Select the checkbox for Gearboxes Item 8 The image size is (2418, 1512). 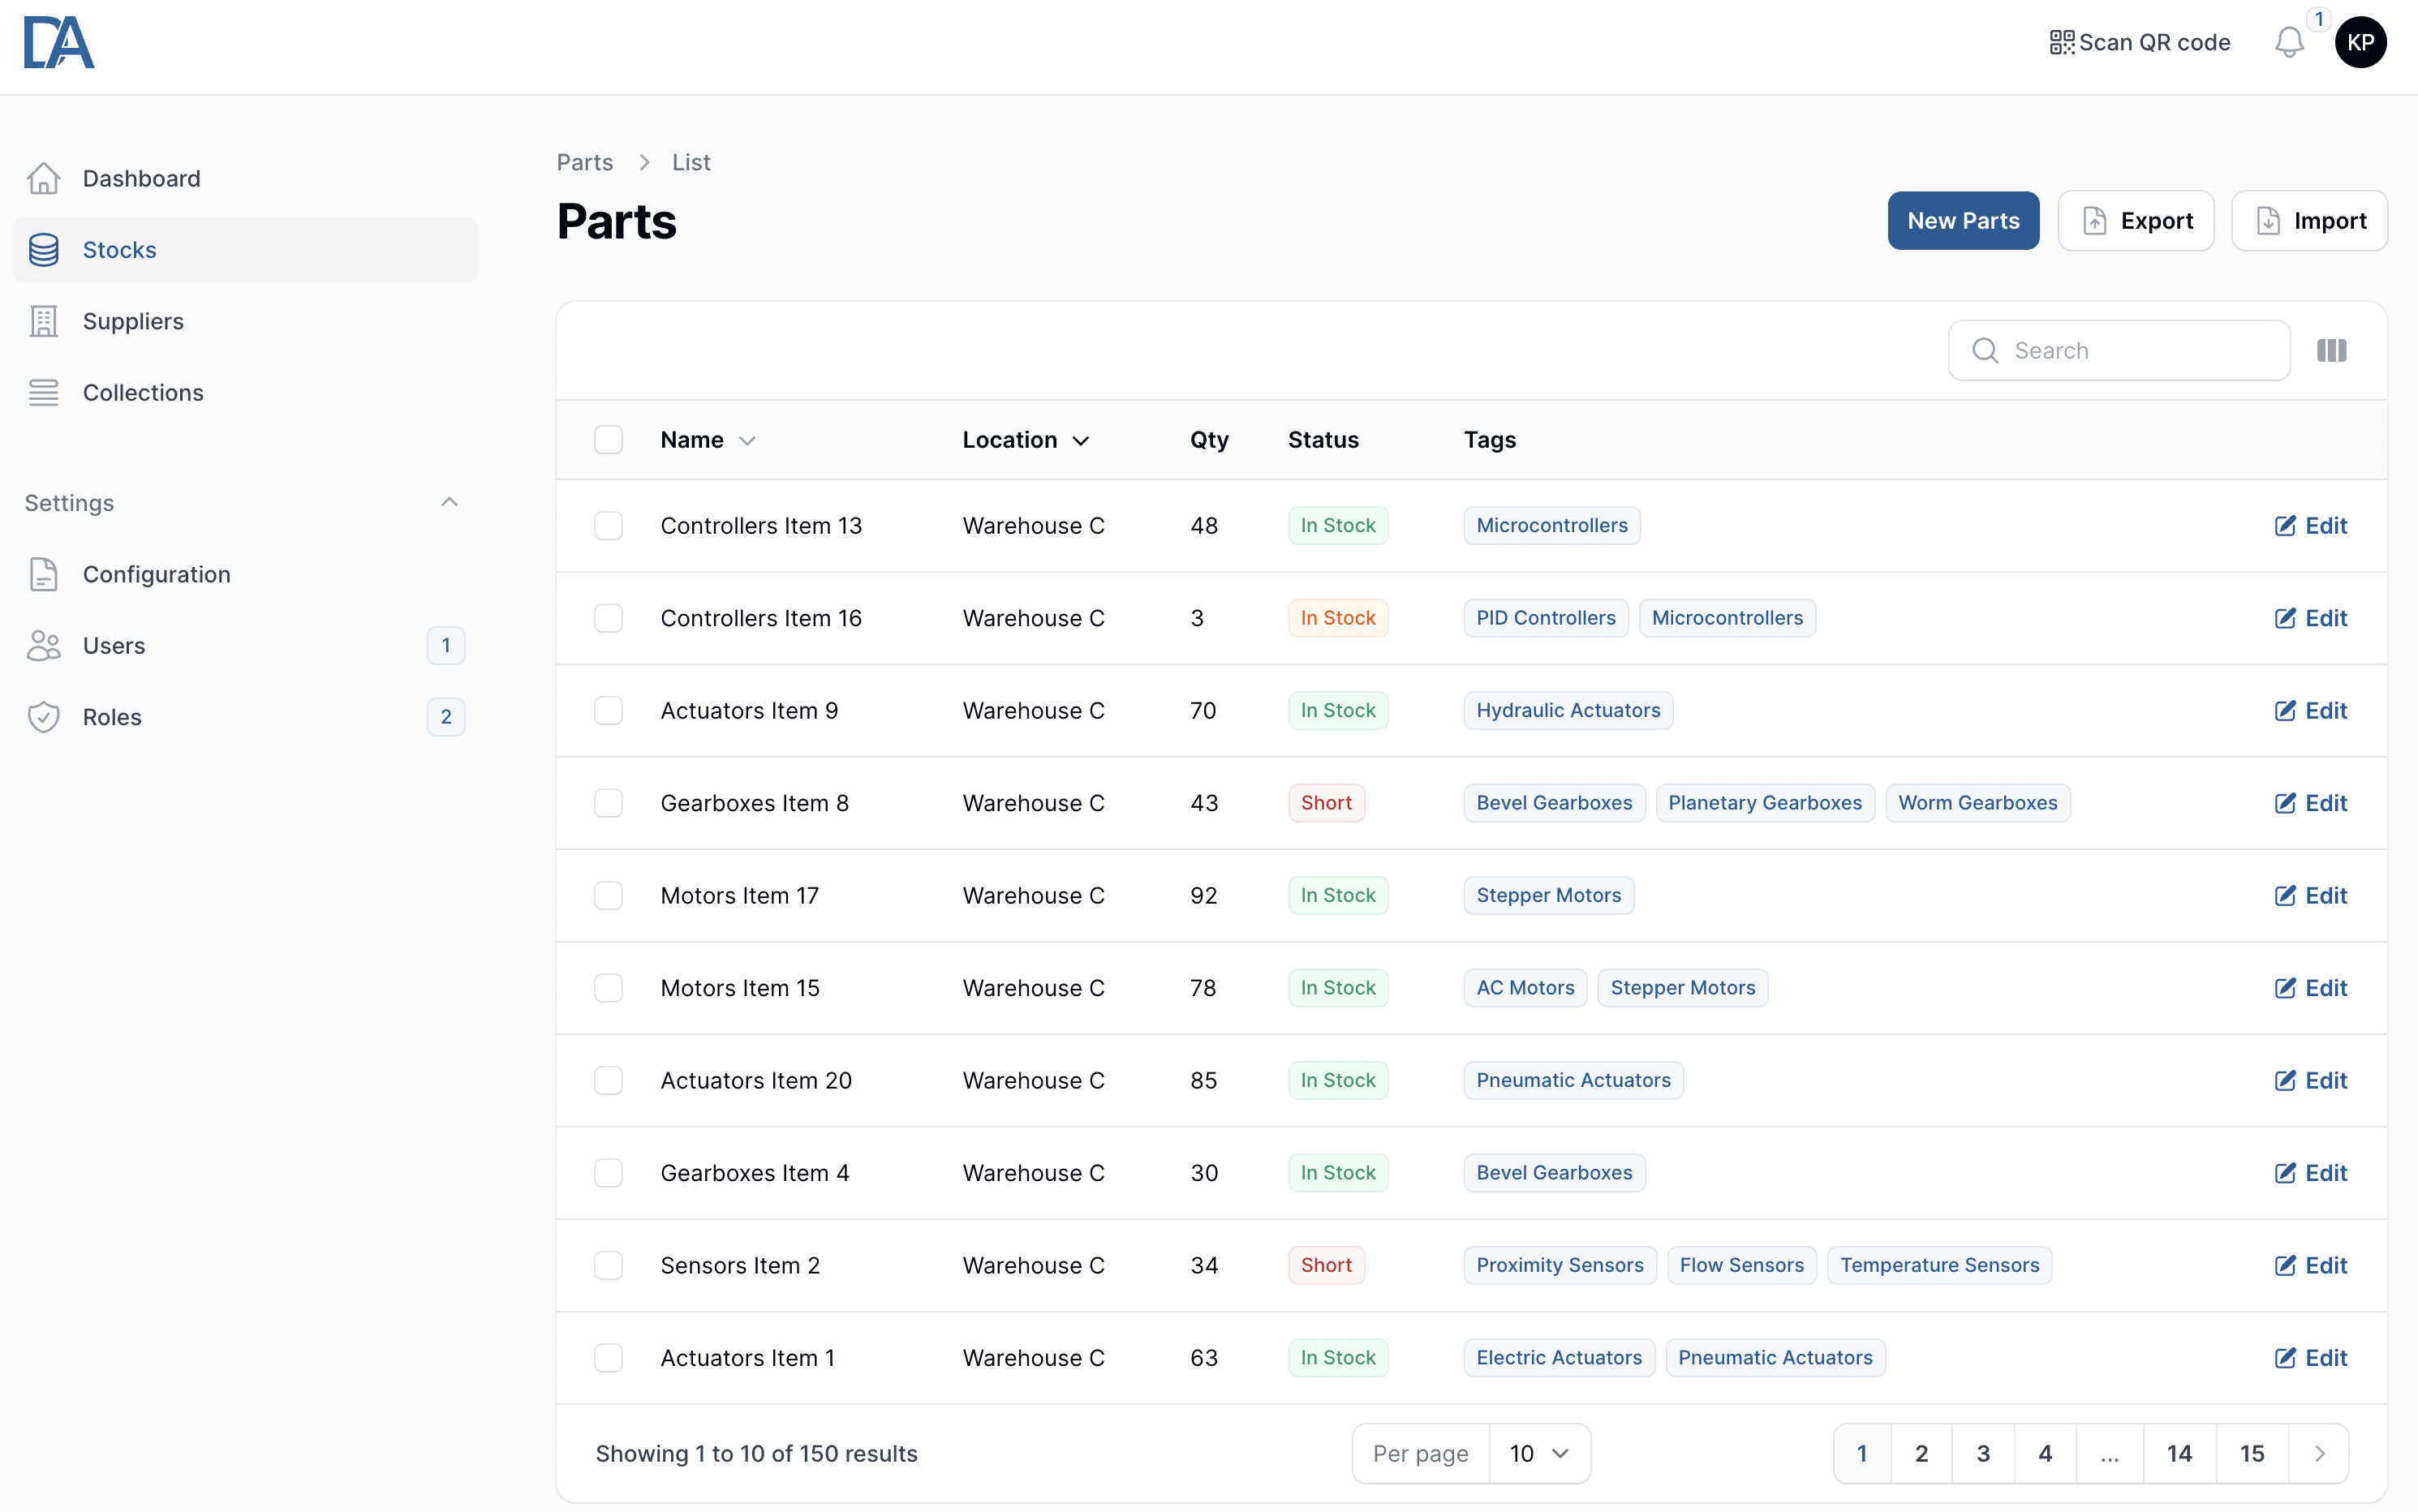click(609, 802)
